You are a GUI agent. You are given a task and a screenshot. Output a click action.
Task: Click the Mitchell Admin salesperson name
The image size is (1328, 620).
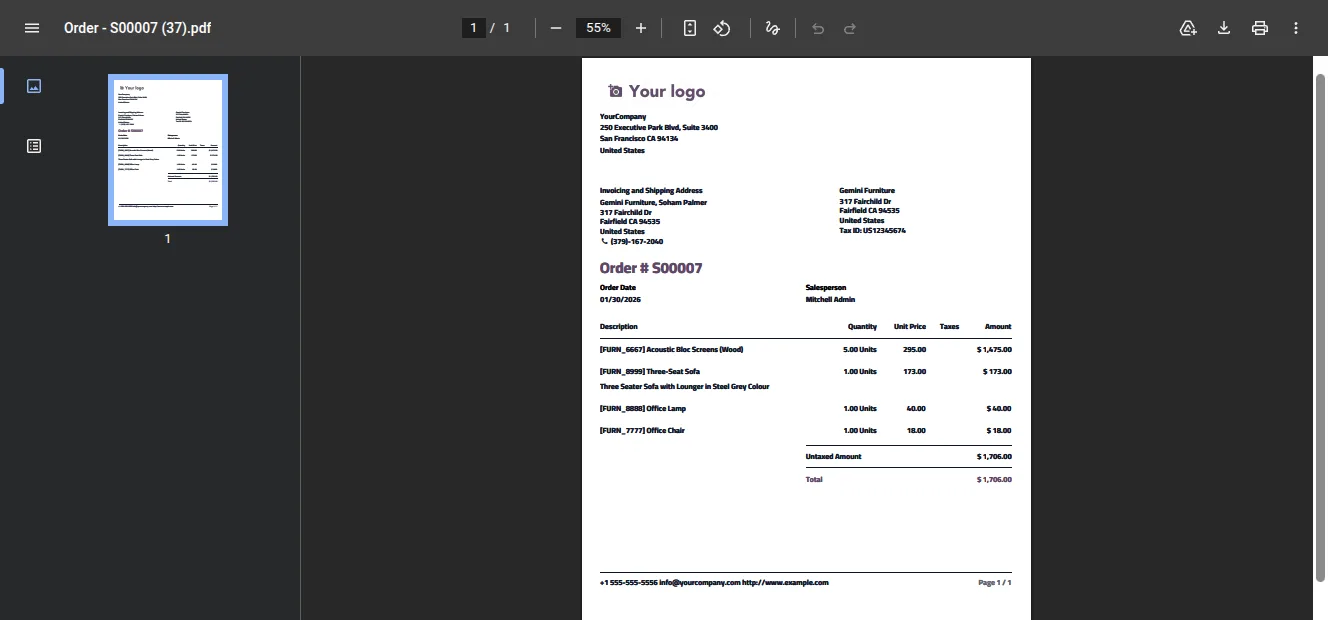point(830,300)
